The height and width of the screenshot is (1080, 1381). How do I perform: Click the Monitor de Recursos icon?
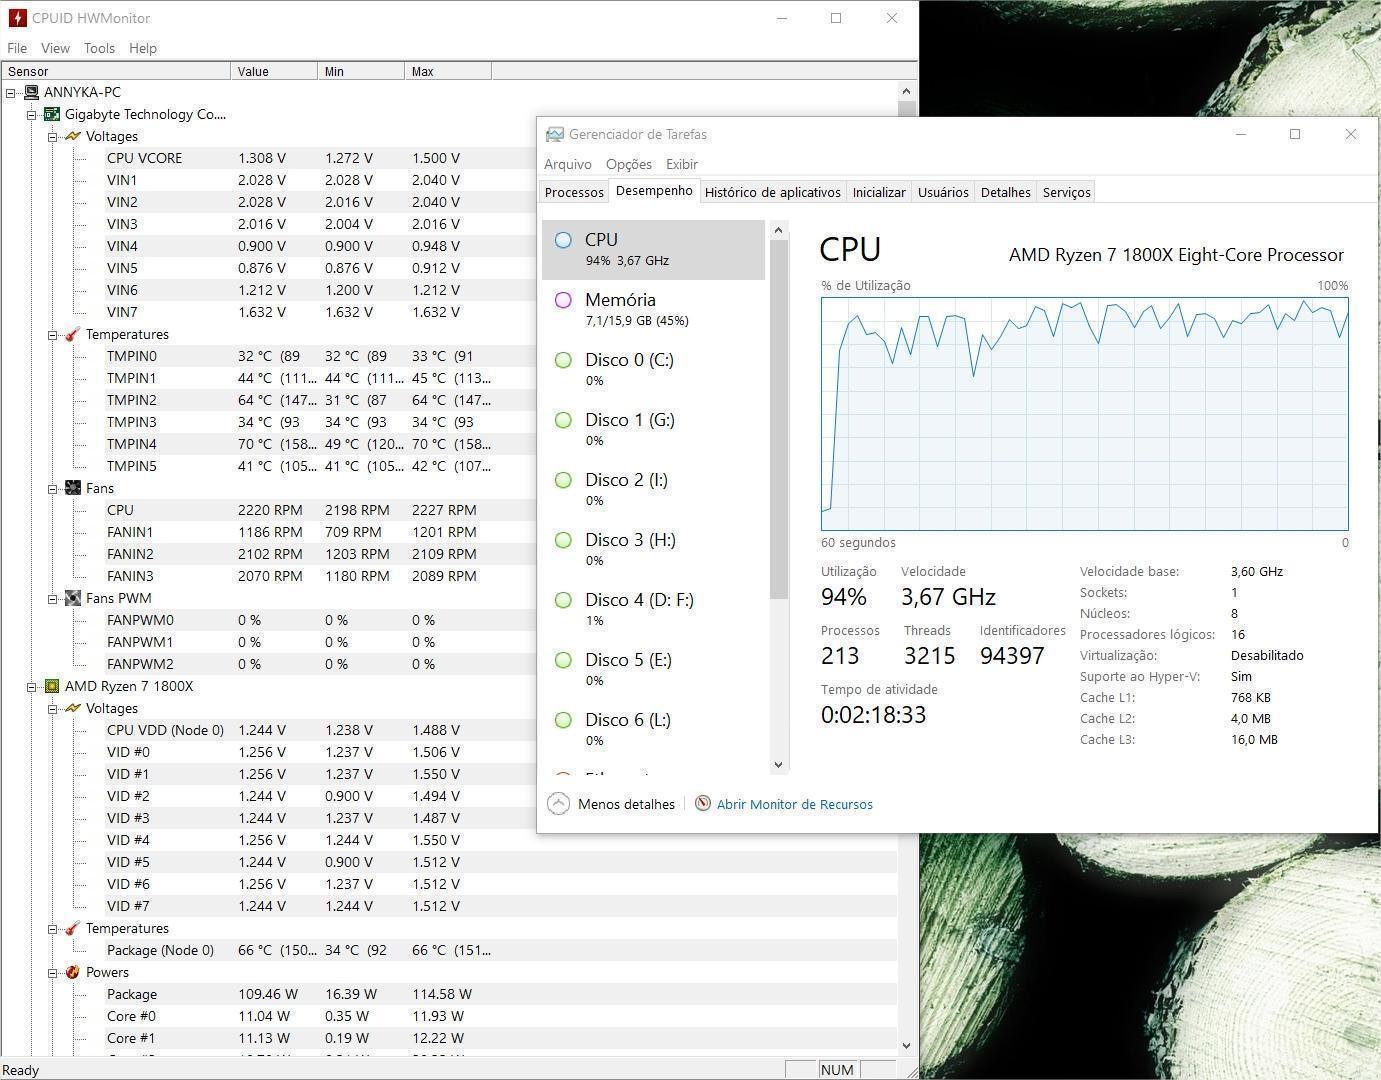point(703,803)
